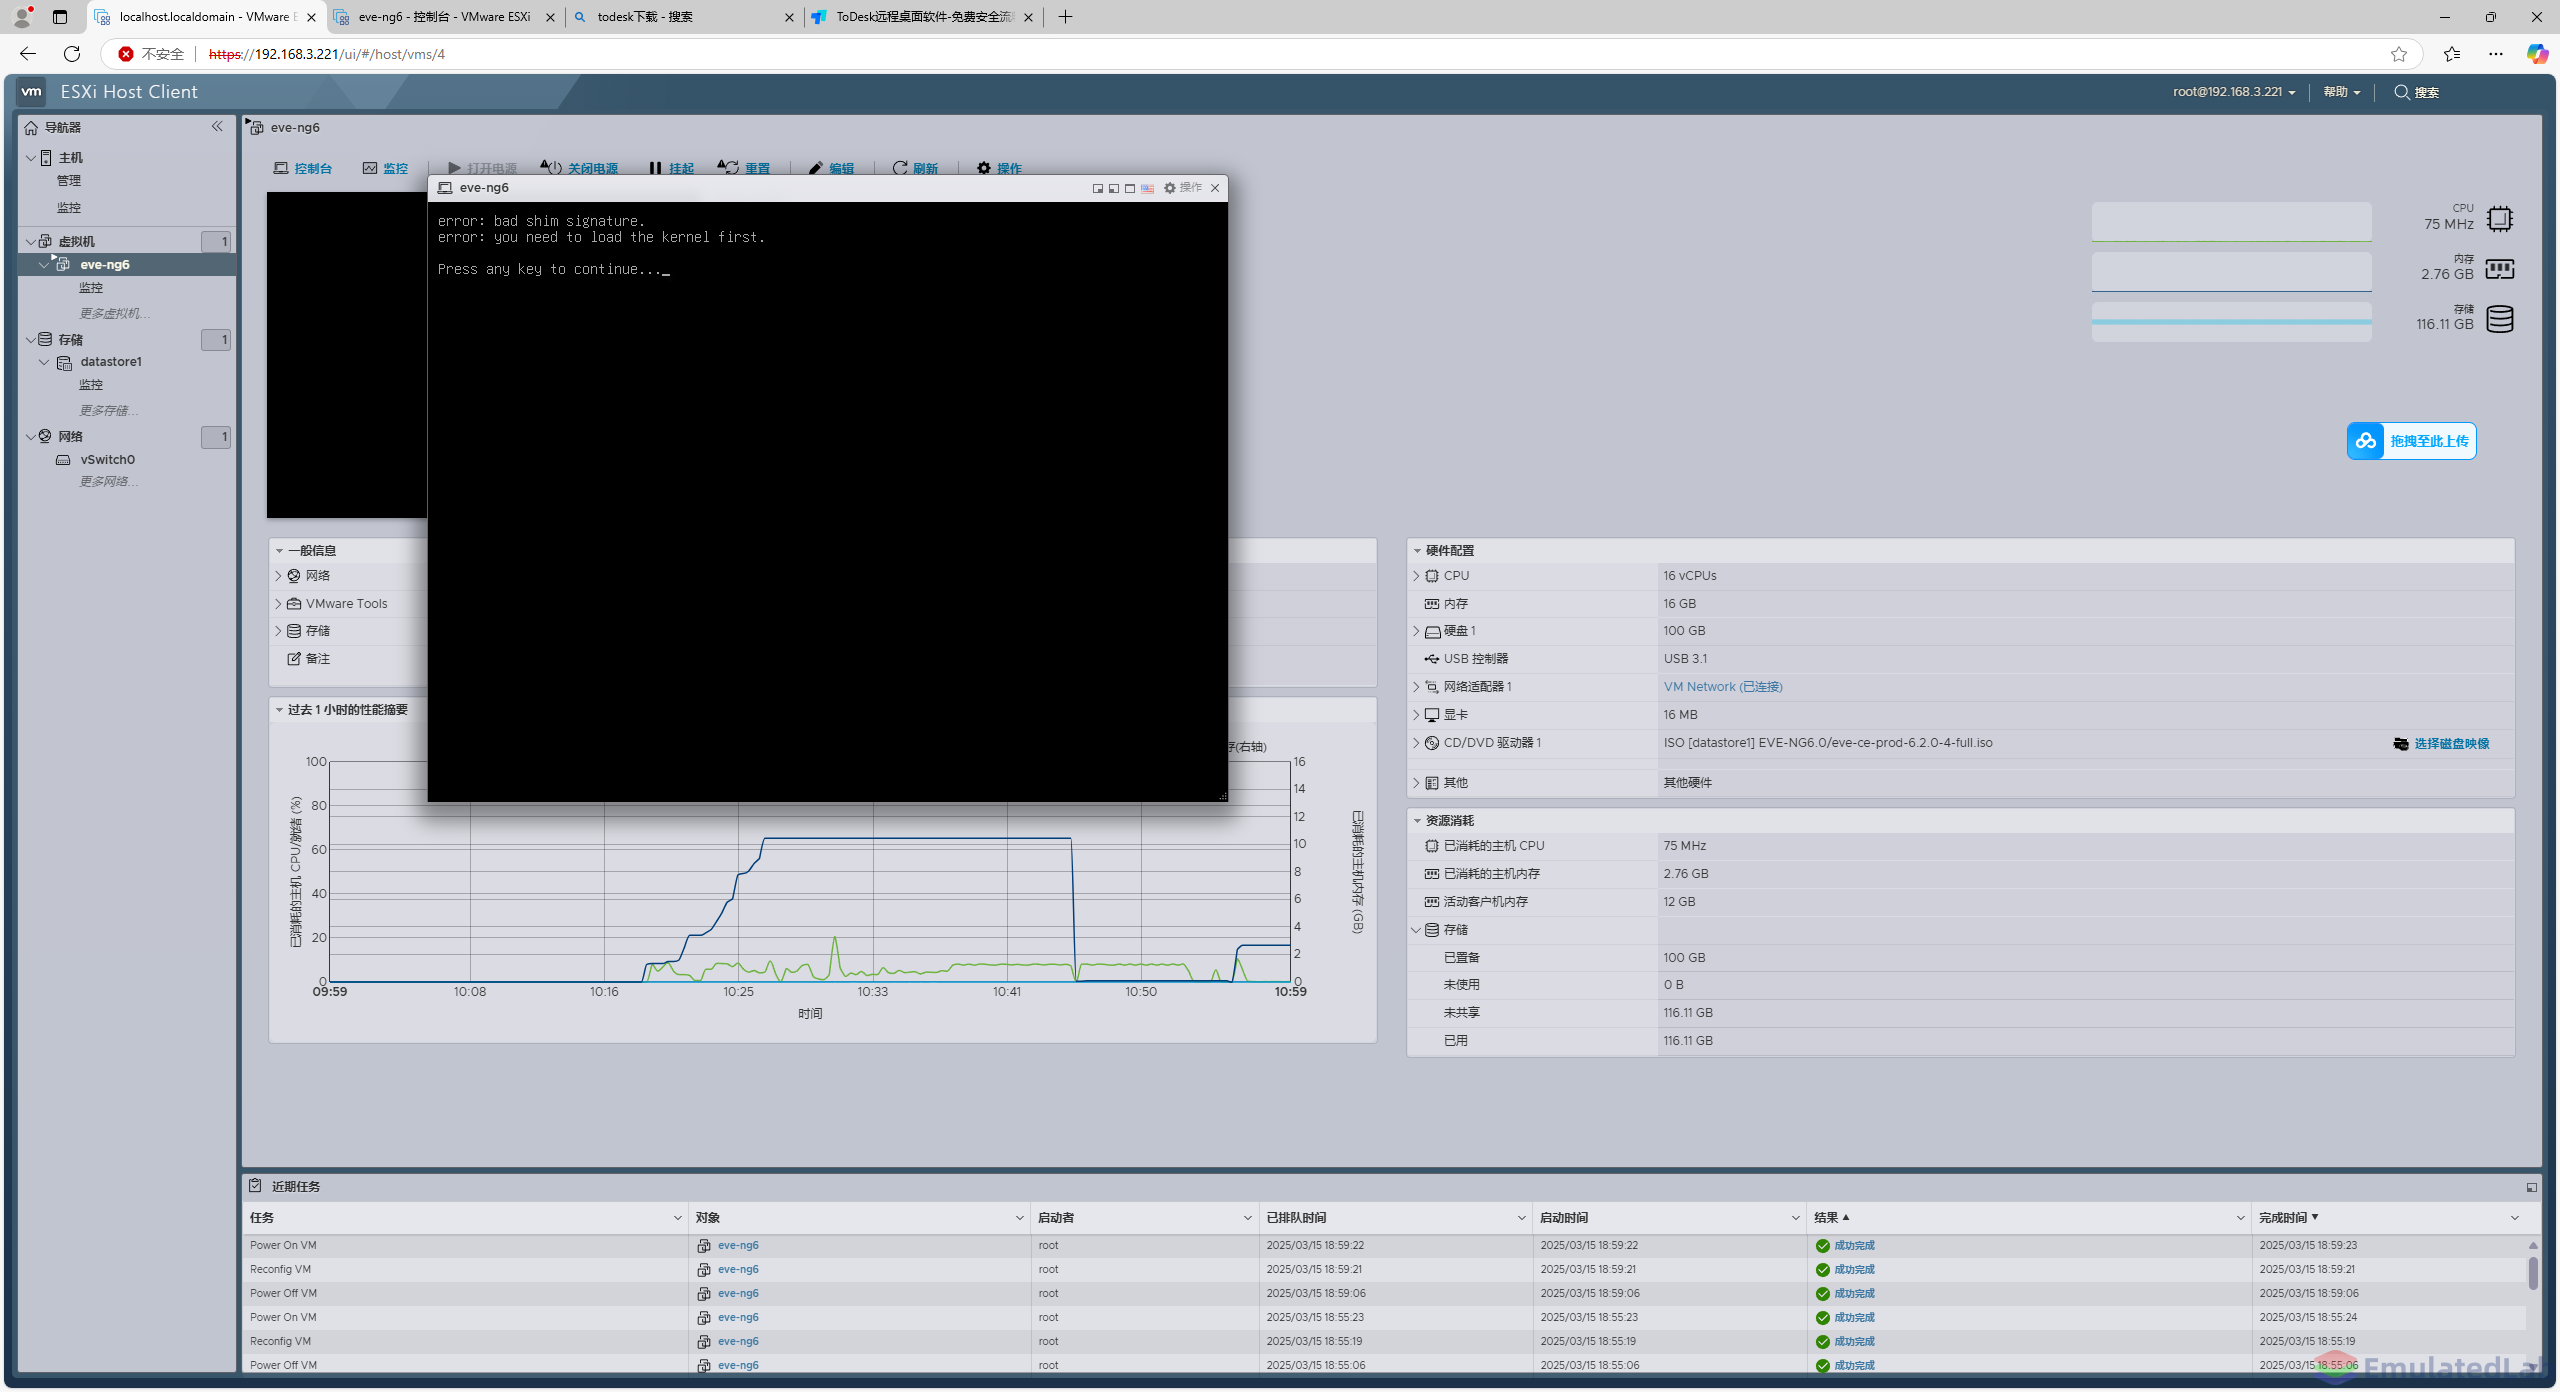Switch to ToDesk远程桌面软件 browser tab

922,17
